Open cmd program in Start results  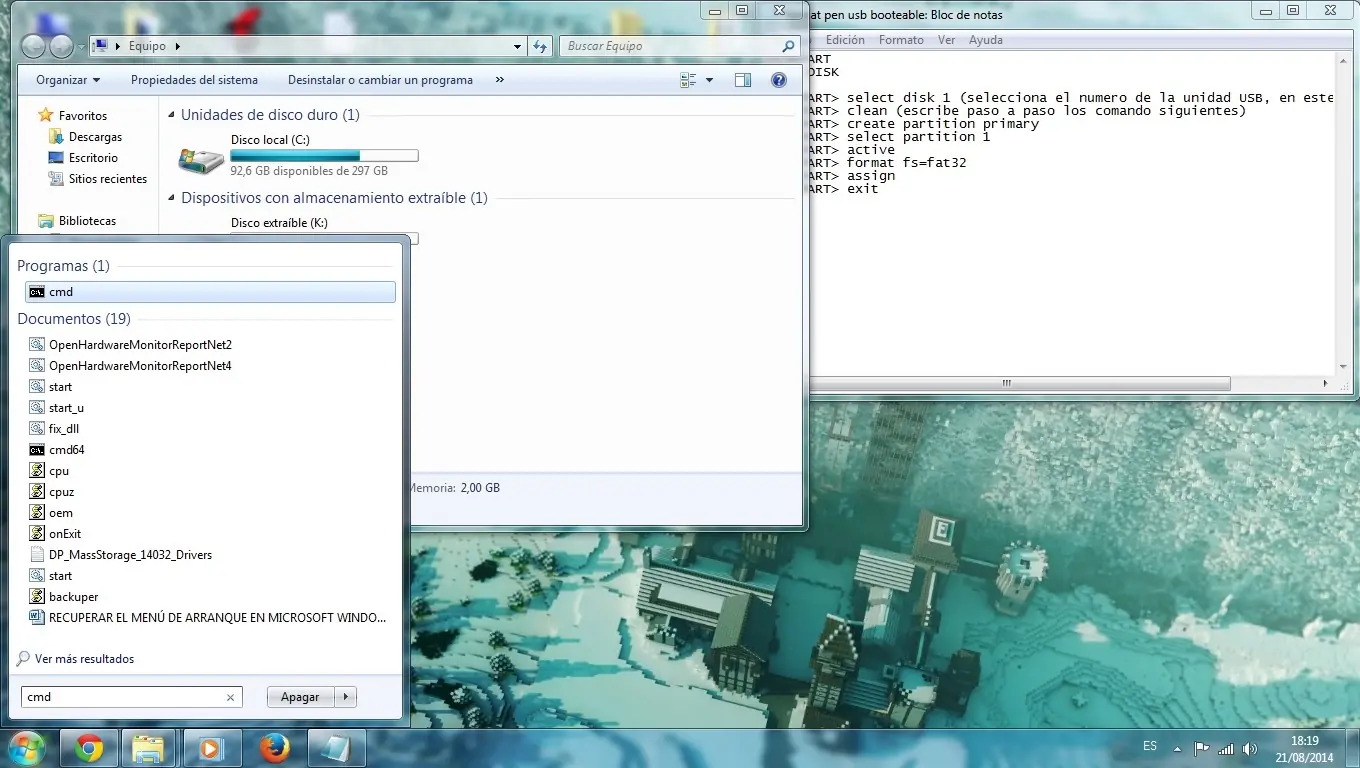[210, 292]
